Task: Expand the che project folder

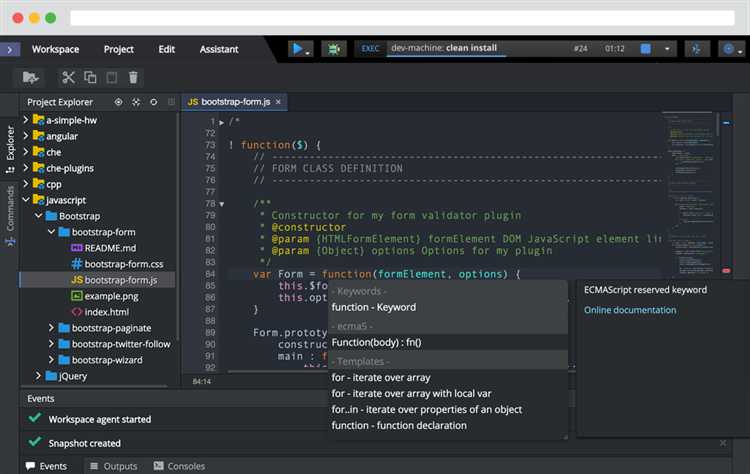Action: point(26,152)
